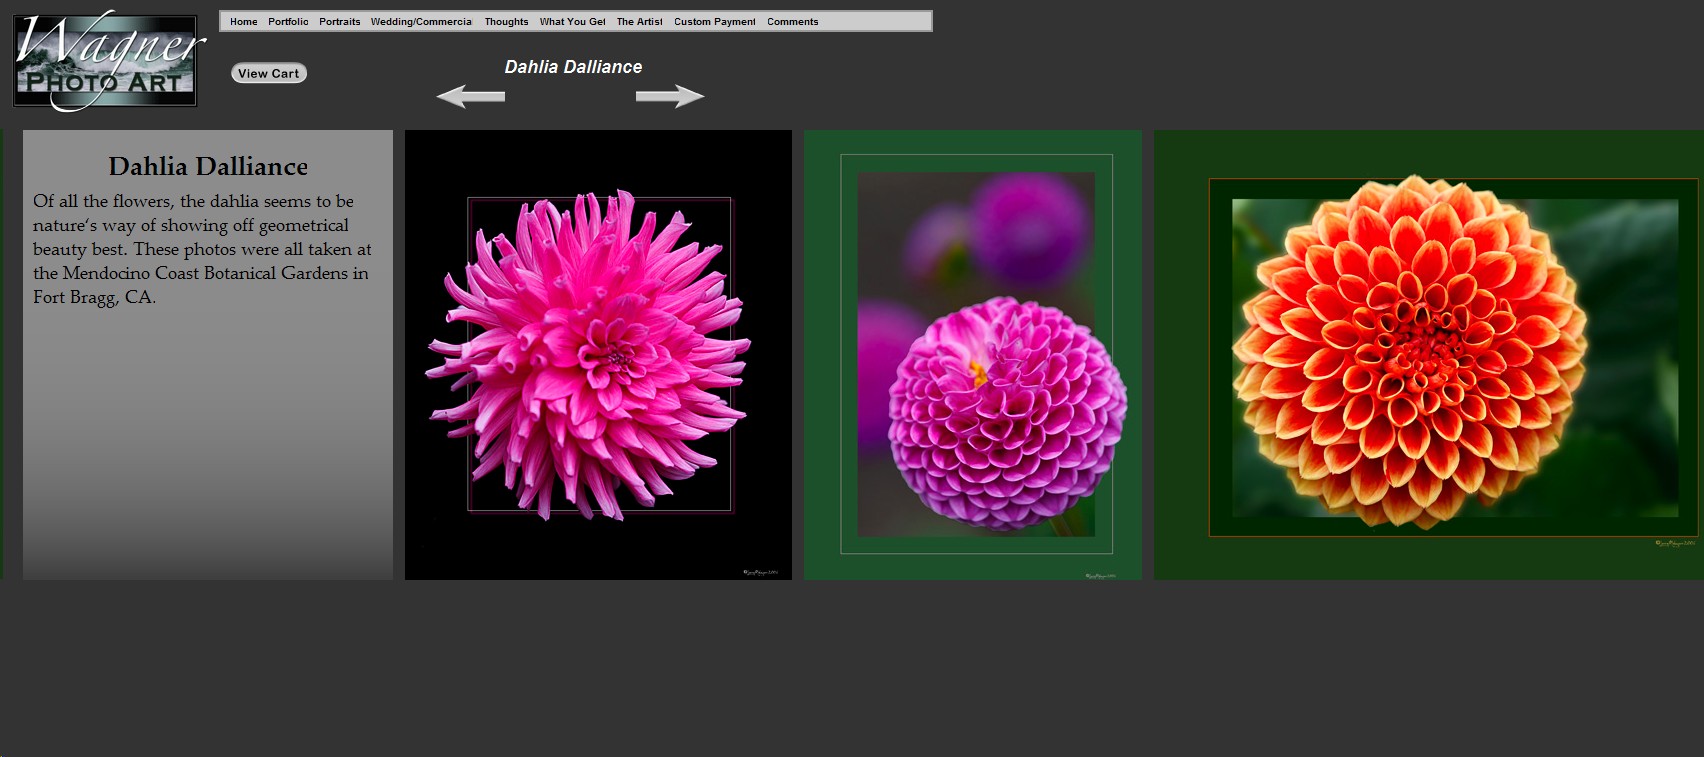Open the spiky pink dahlia photo on black
This screenshot has height=757, width=1704.
click(x=598, y=354)
